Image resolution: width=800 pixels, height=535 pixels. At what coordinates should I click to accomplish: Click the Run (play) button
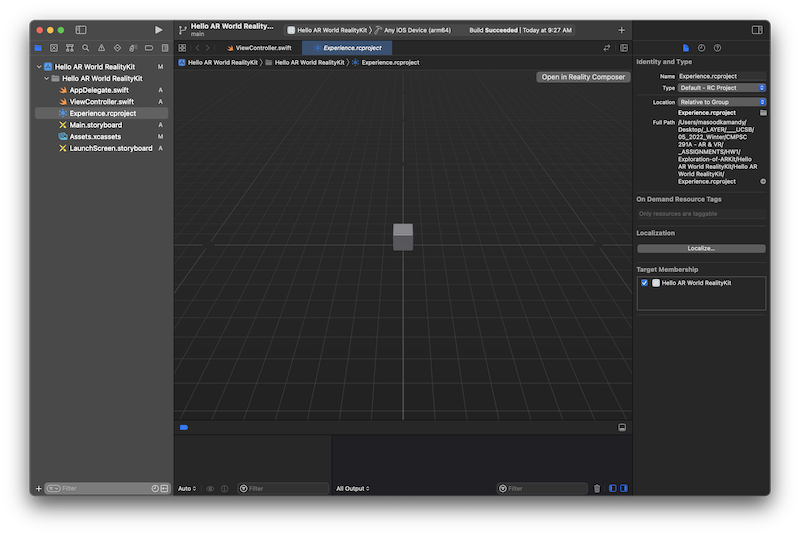158,30
